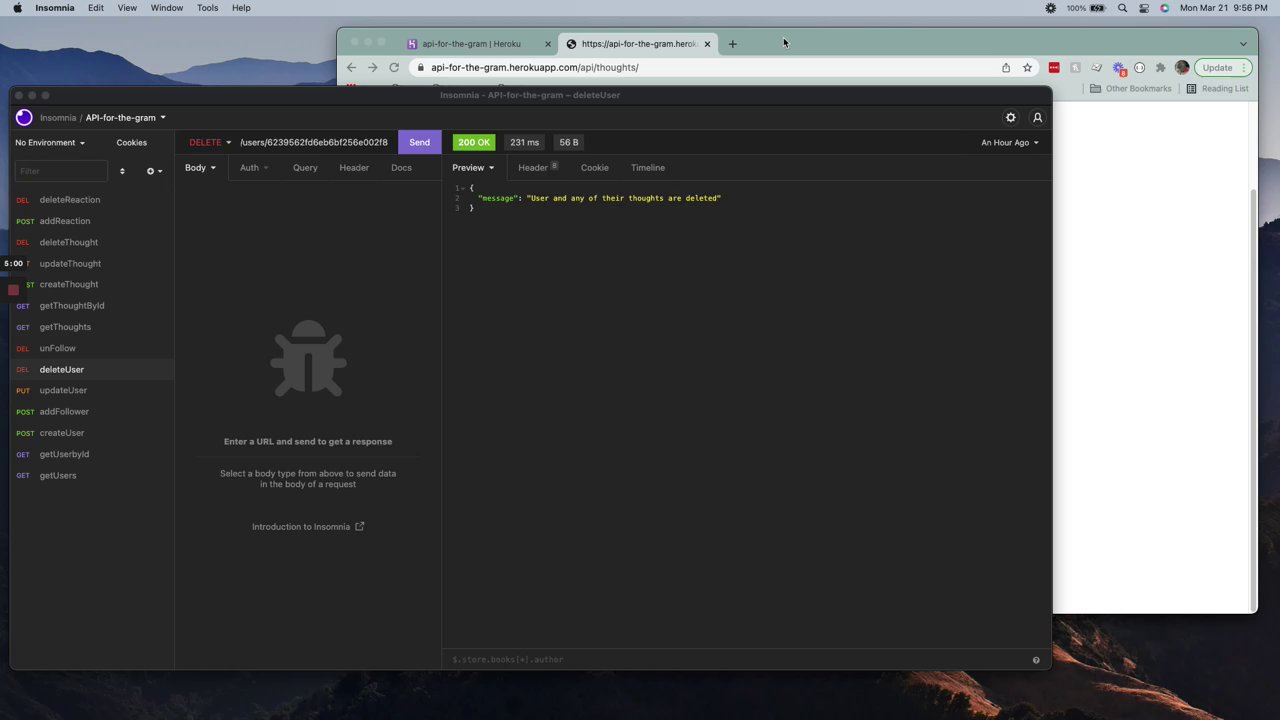This screenshot has width=1280, height=720.
Task: Open the Preview mode dropdown
Action: click(473, 168)
